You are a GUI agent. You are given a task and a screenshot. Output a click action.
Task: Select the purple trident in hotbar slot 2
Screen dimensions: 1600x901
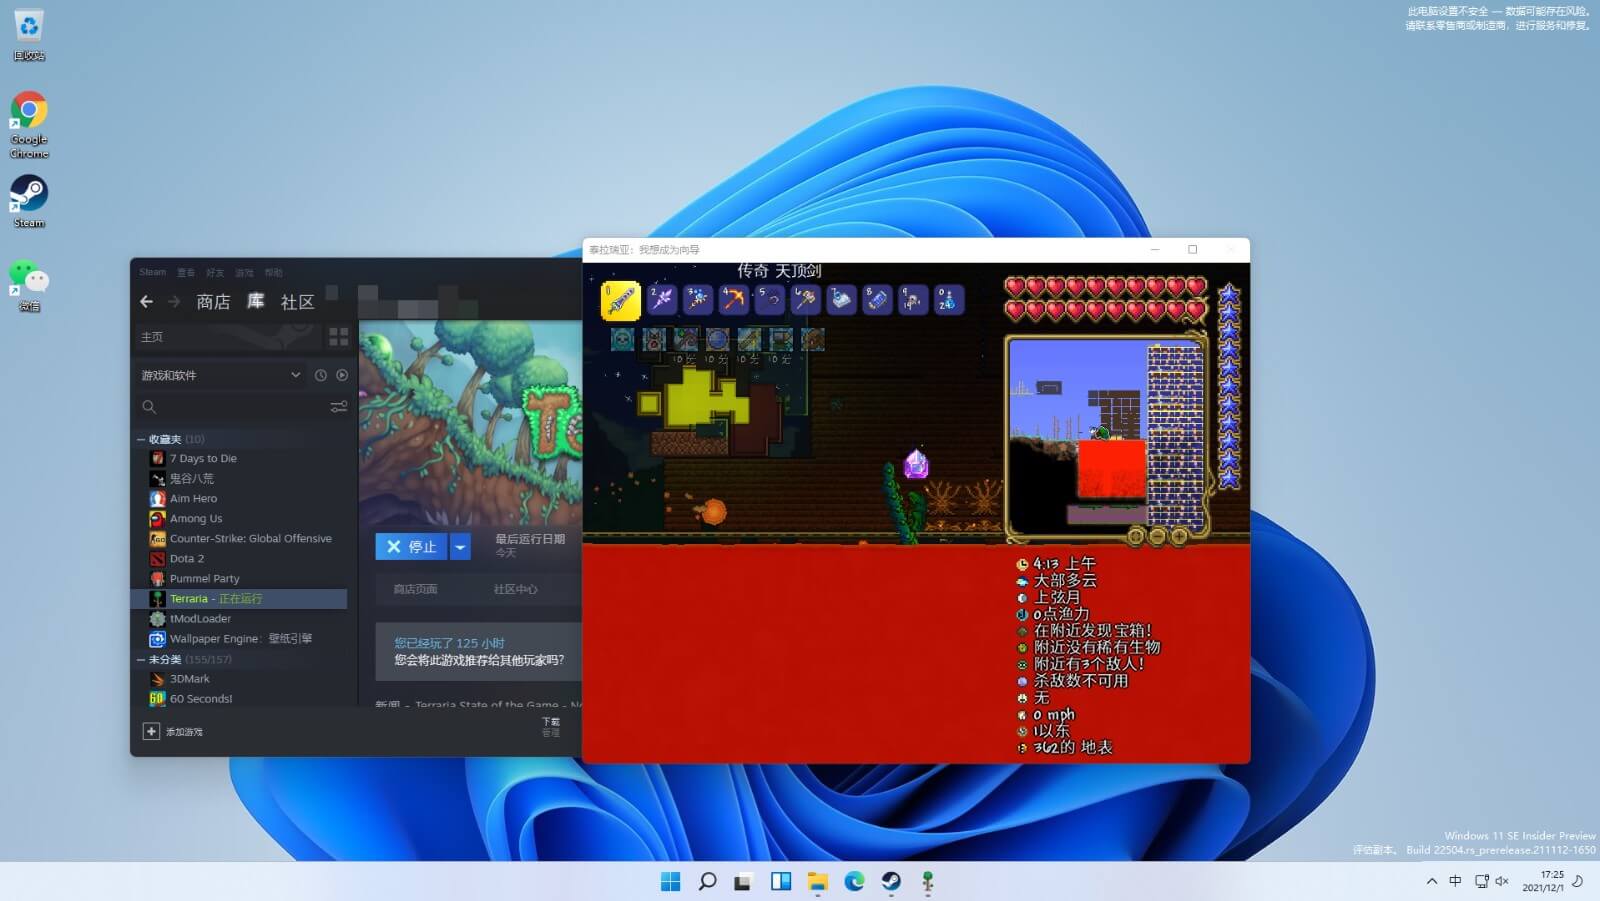click(x=661, y=299)
